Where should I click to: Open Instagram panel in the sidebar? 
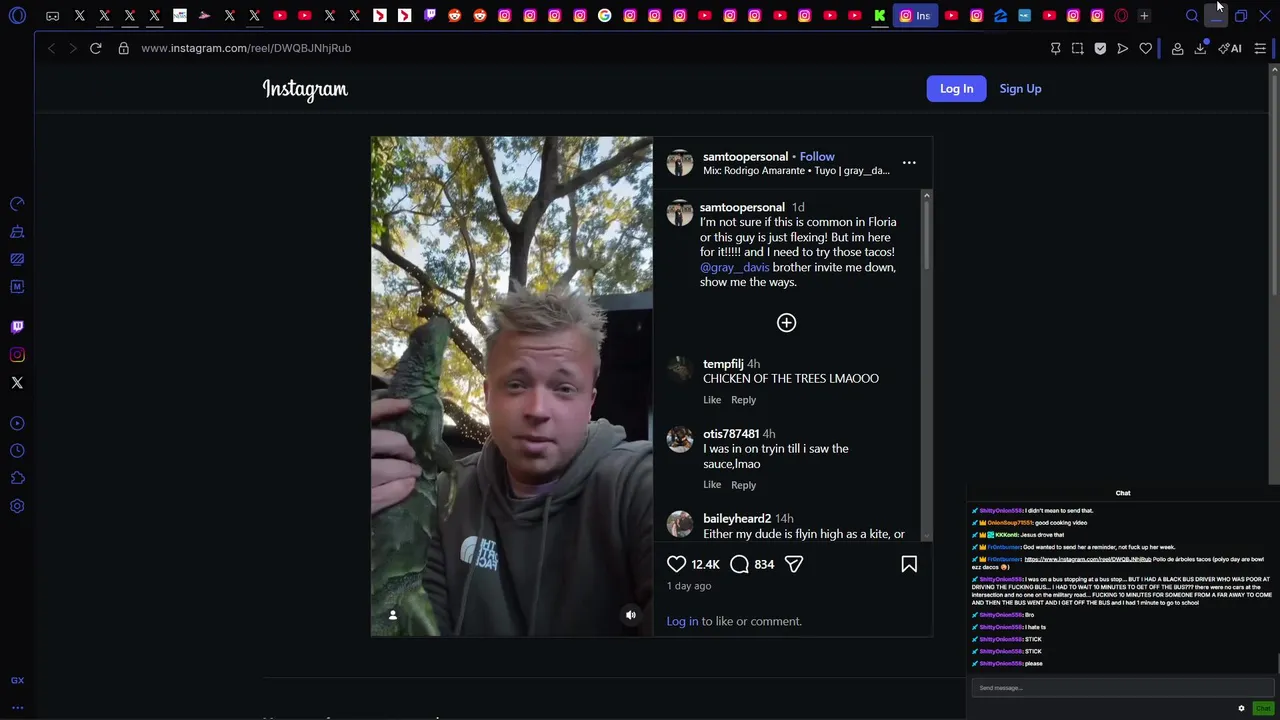[17, 355]
